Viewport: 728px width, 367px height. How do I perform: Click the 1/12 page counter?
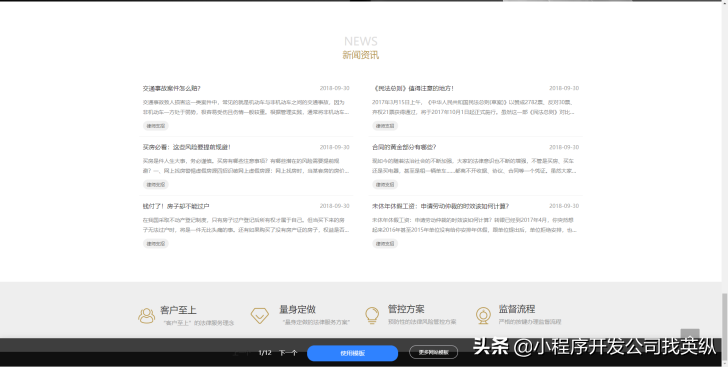(265, 353)
